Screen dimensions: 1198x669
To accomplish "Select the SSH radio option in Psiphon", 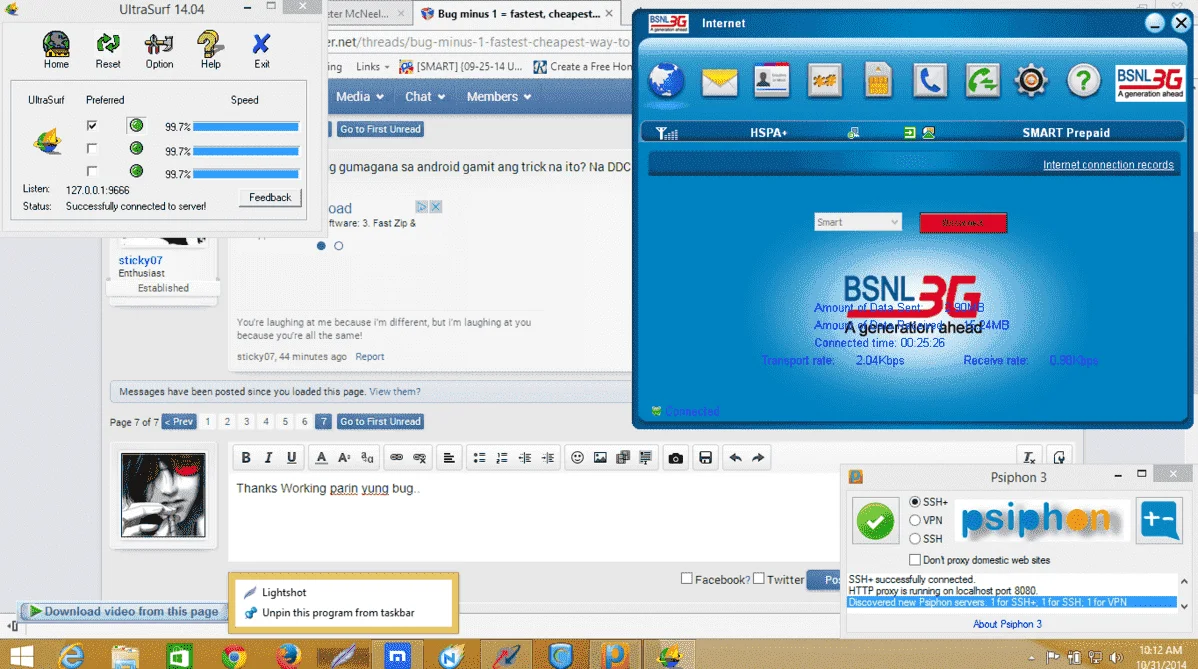I will point(915,538).
